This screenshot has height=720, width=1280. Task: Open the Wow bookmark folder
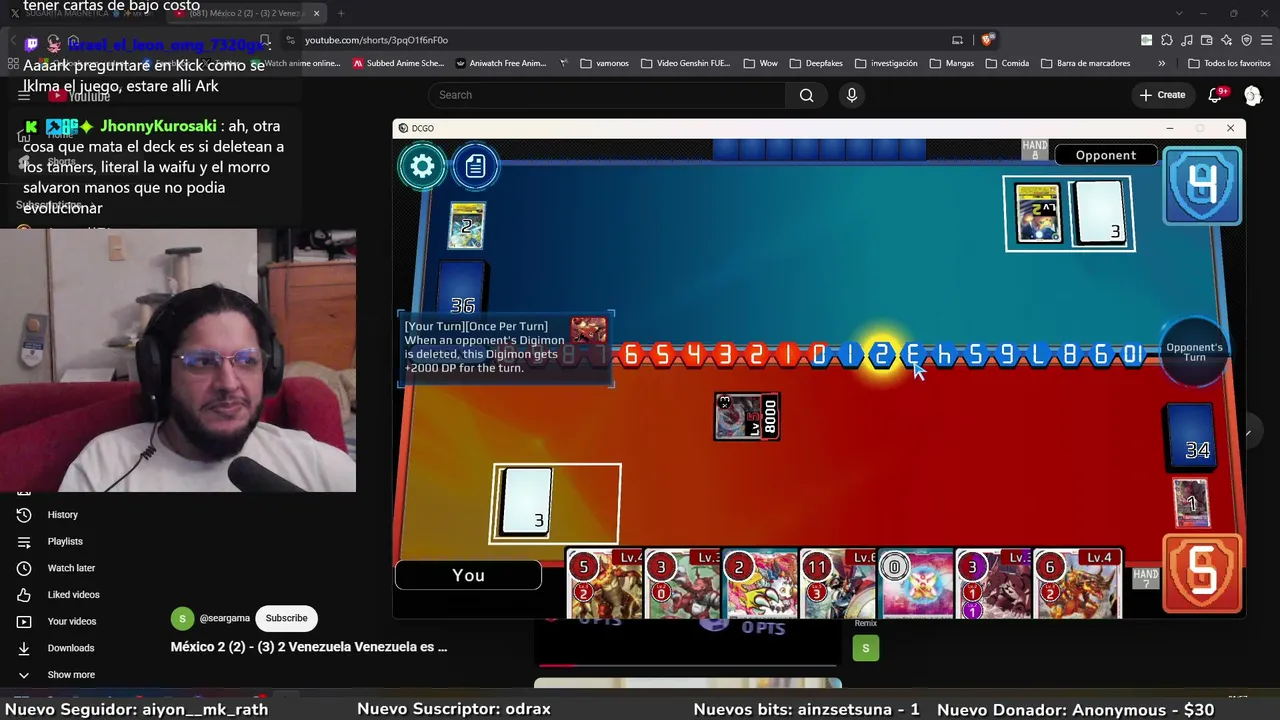click(760, 63)
